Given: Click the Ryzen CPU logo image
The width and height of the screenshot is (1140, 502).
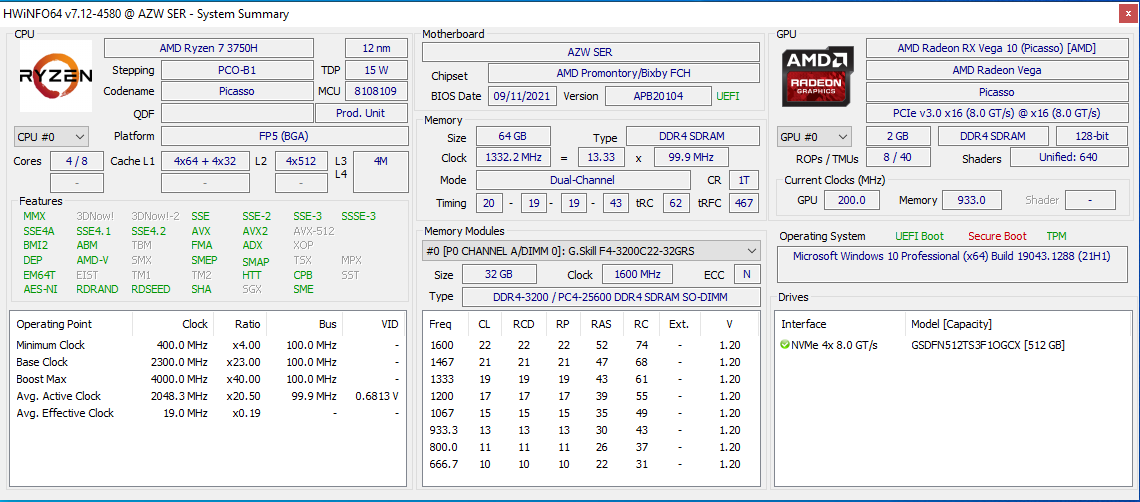Looking at the screenshot, I should [55, 76].
